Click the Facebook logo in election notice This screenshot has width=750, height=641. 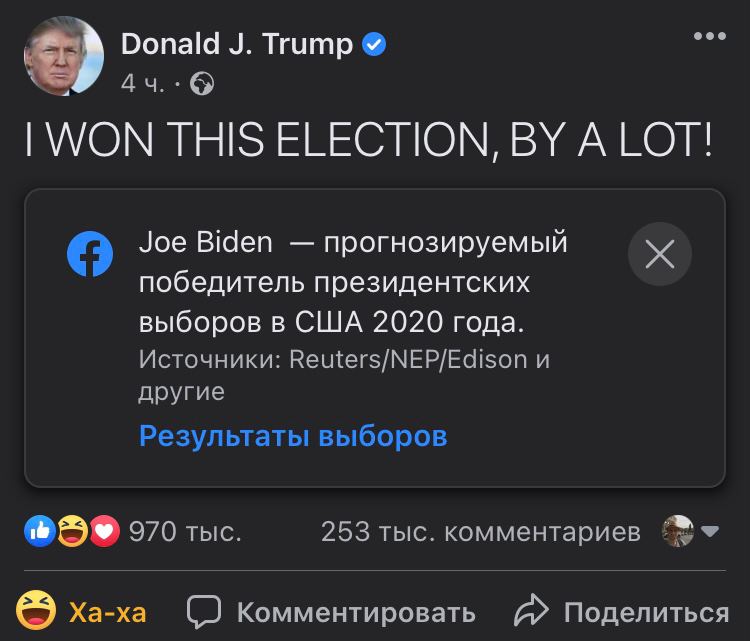[90, 254]
